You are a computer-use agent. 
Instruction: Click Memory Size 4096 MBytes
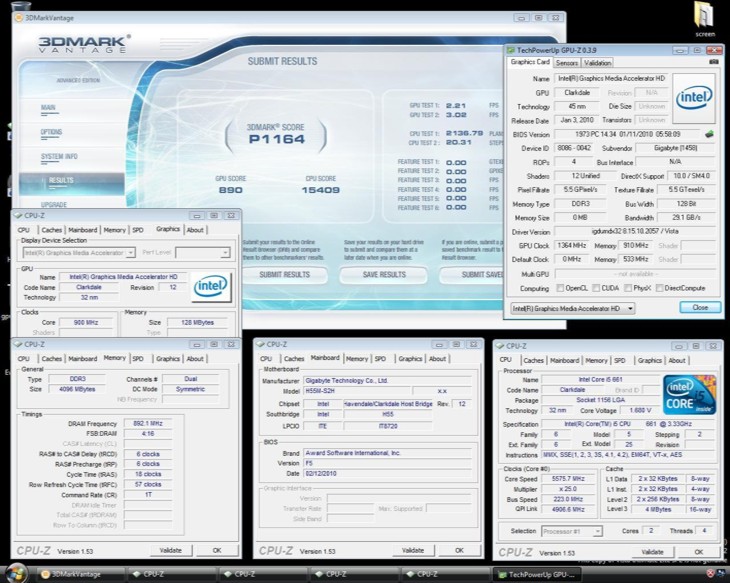(77, 389)
